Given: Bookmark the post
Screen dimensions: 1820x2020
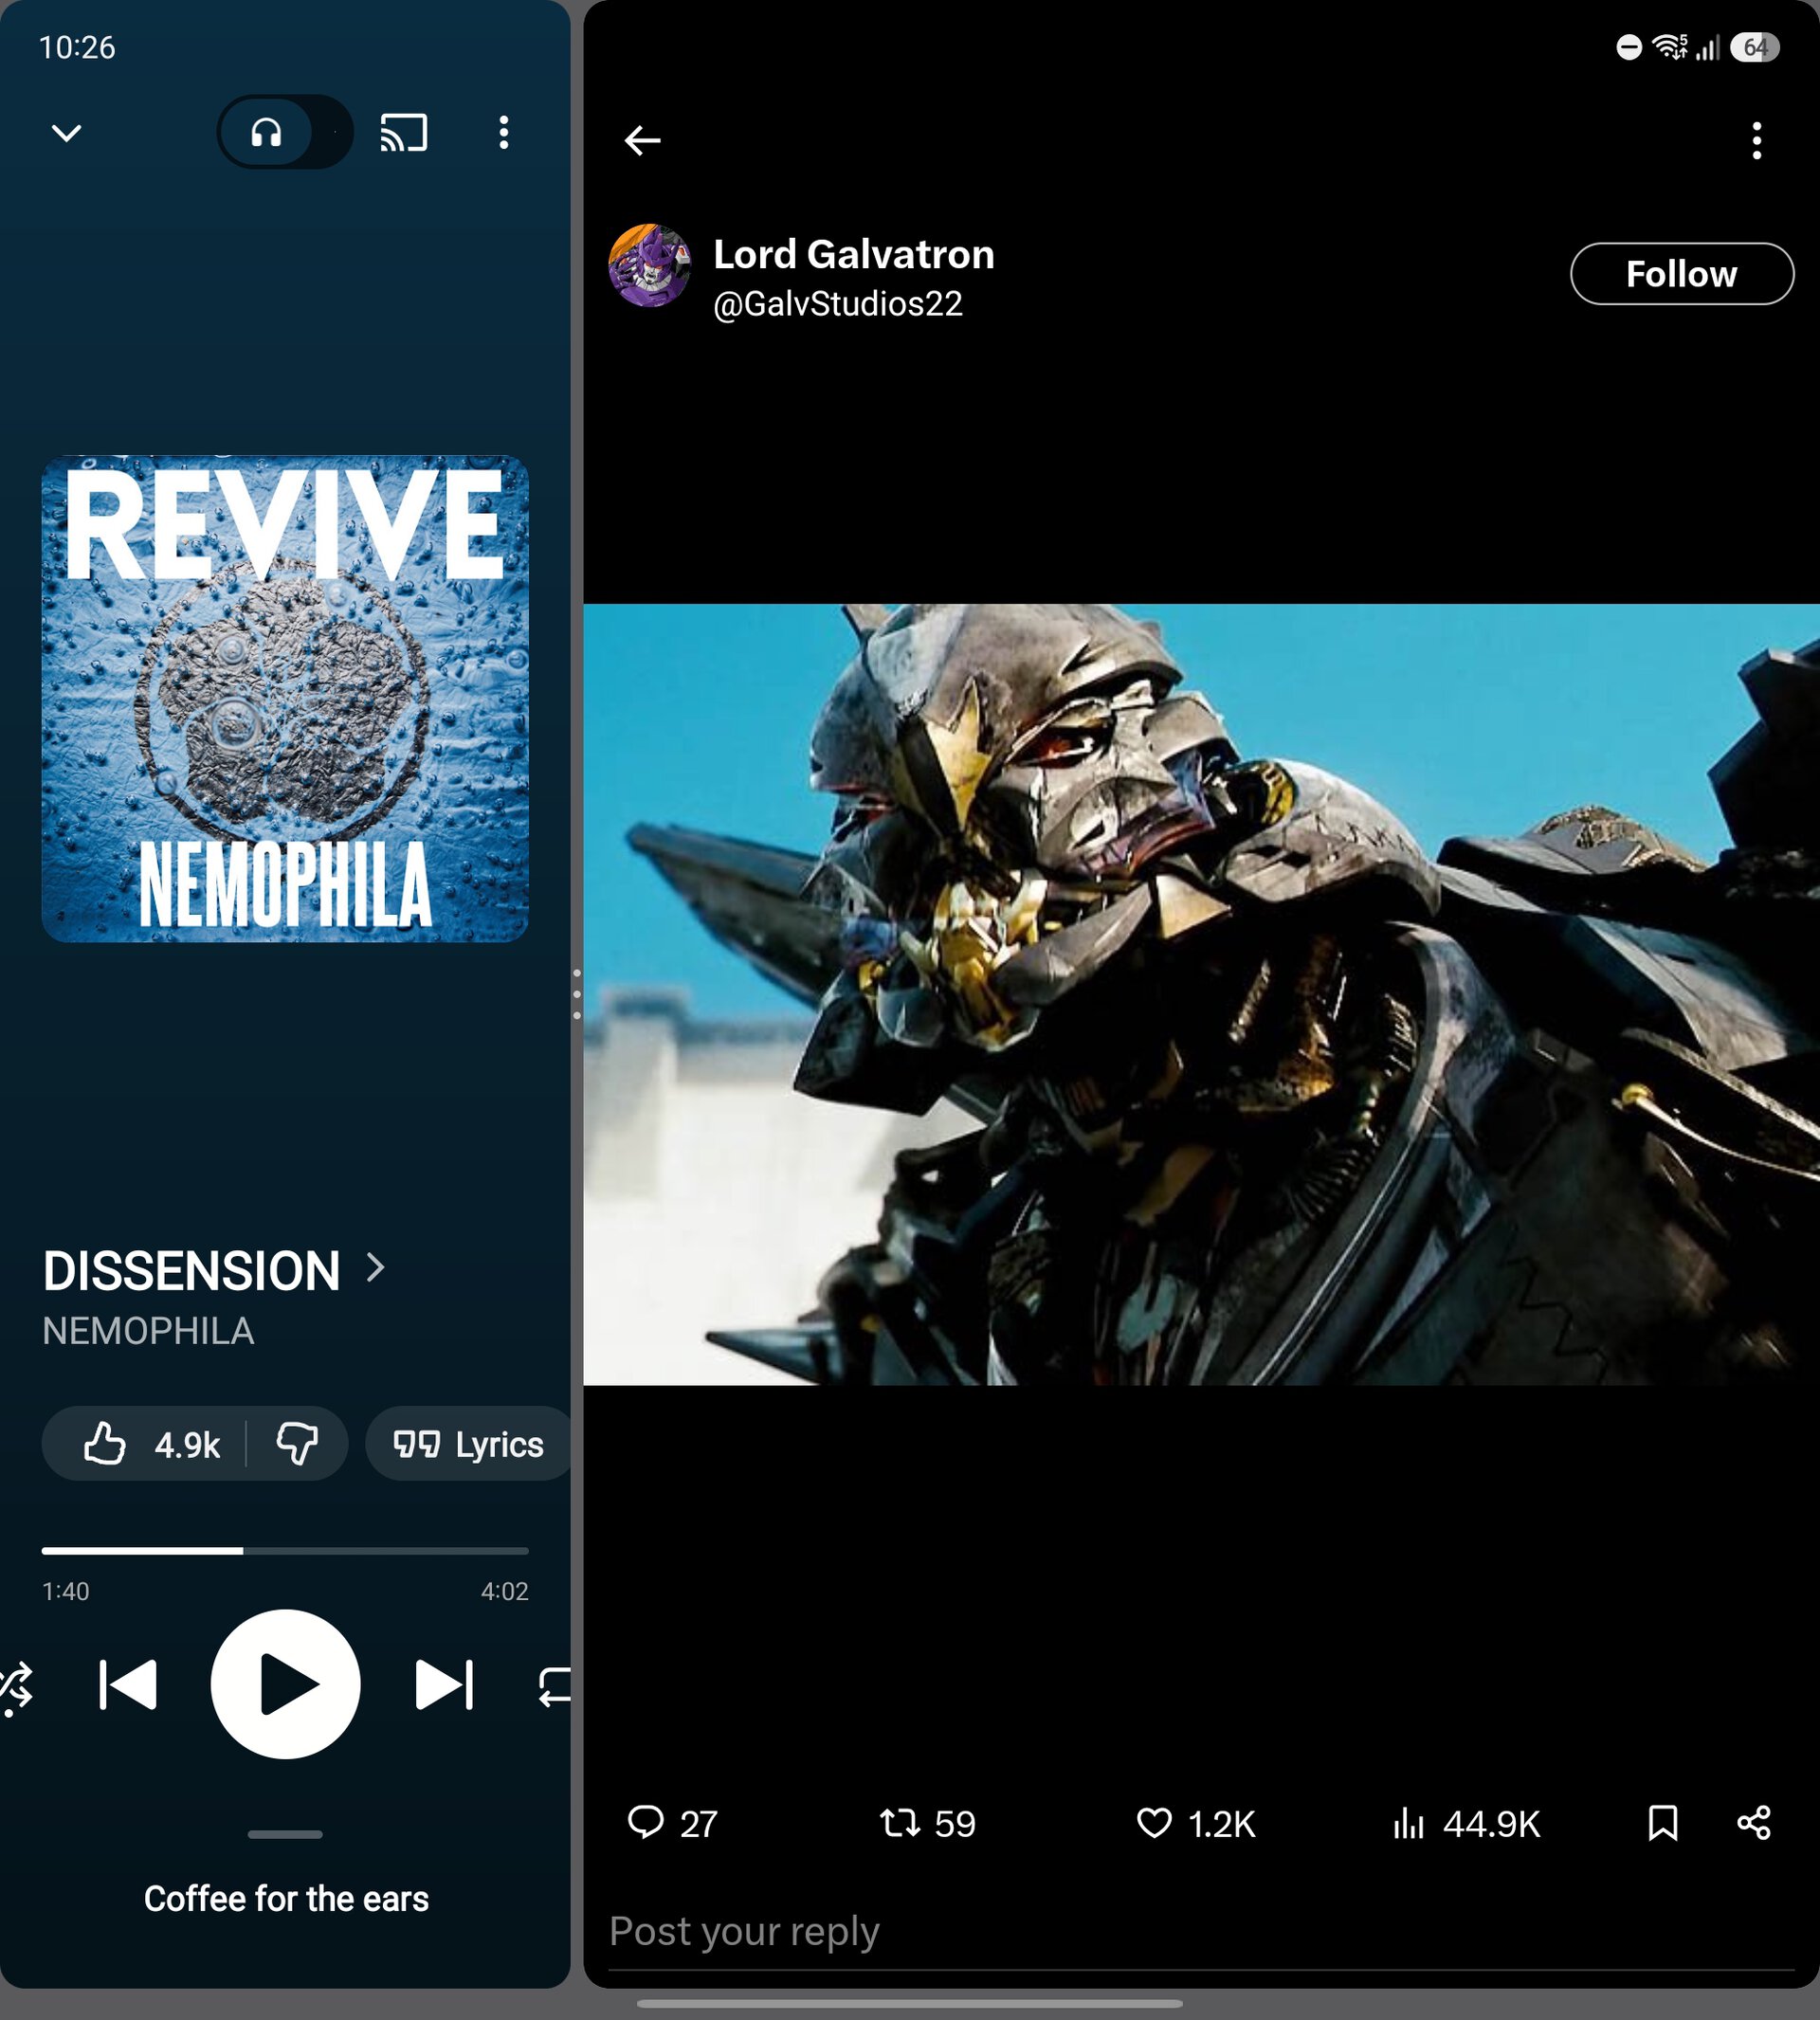Looking at the screenshot, I should (1662, 1823).
